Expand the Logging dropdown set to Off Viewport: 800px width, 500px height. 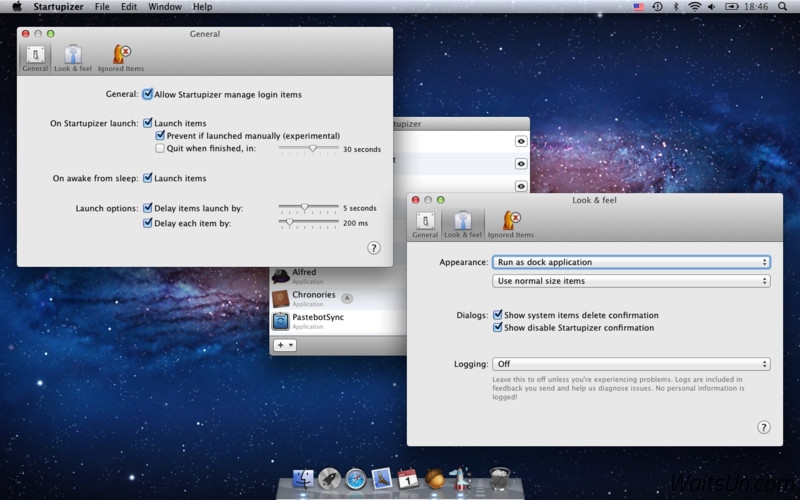631,364
